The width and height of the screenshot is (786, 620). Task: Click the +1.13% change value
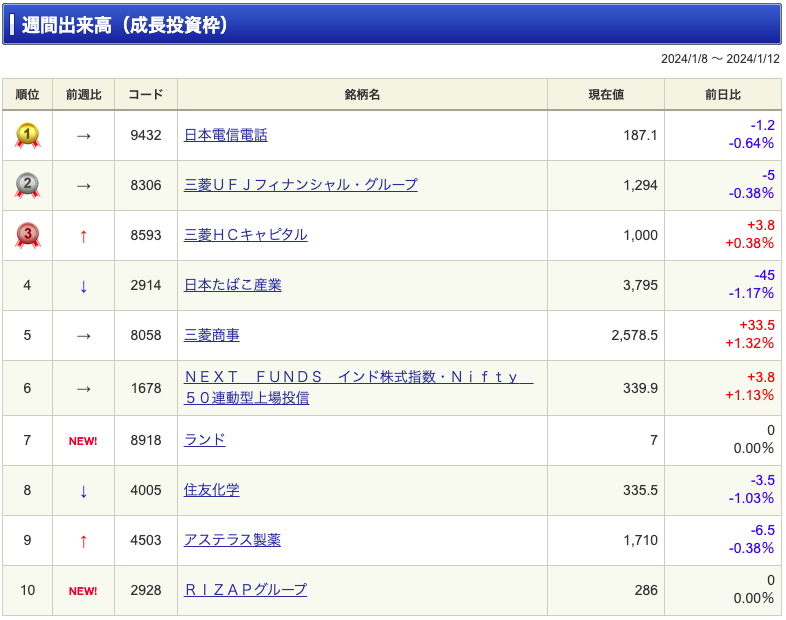click(749, 395)
